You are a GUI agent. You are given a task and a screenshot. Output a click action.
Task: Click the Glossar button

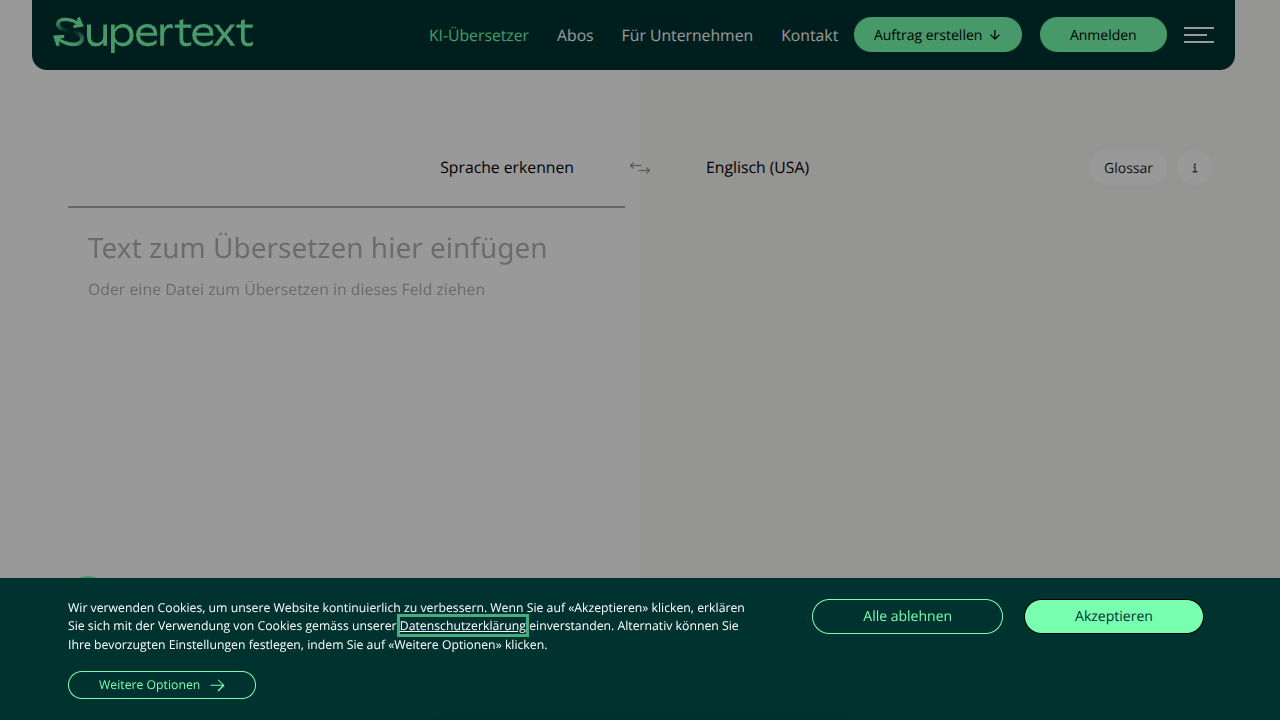coord(1128,168)
